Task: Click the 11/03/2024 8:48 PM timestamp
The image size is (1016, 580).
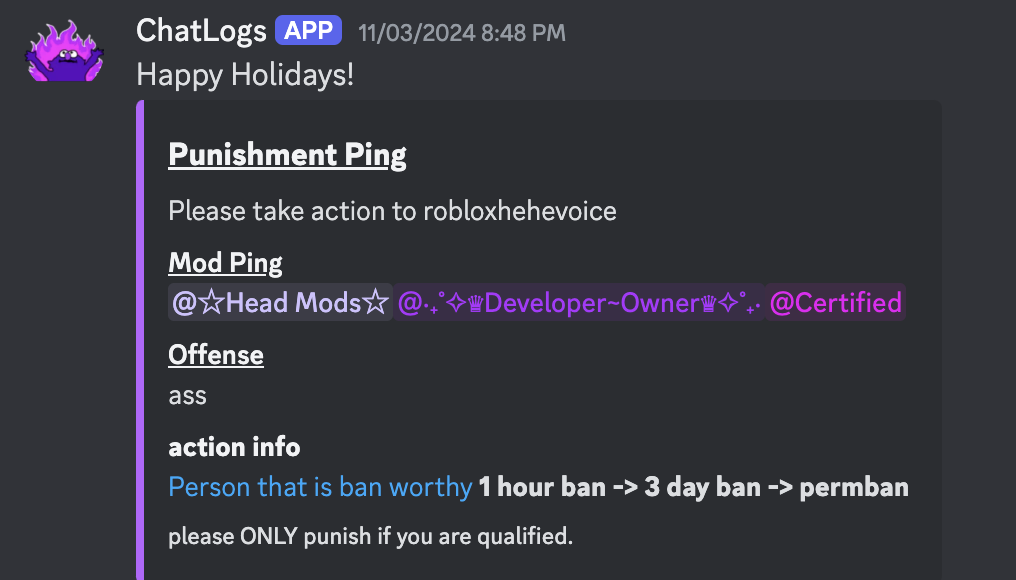Action: click(x=462, y=33)
